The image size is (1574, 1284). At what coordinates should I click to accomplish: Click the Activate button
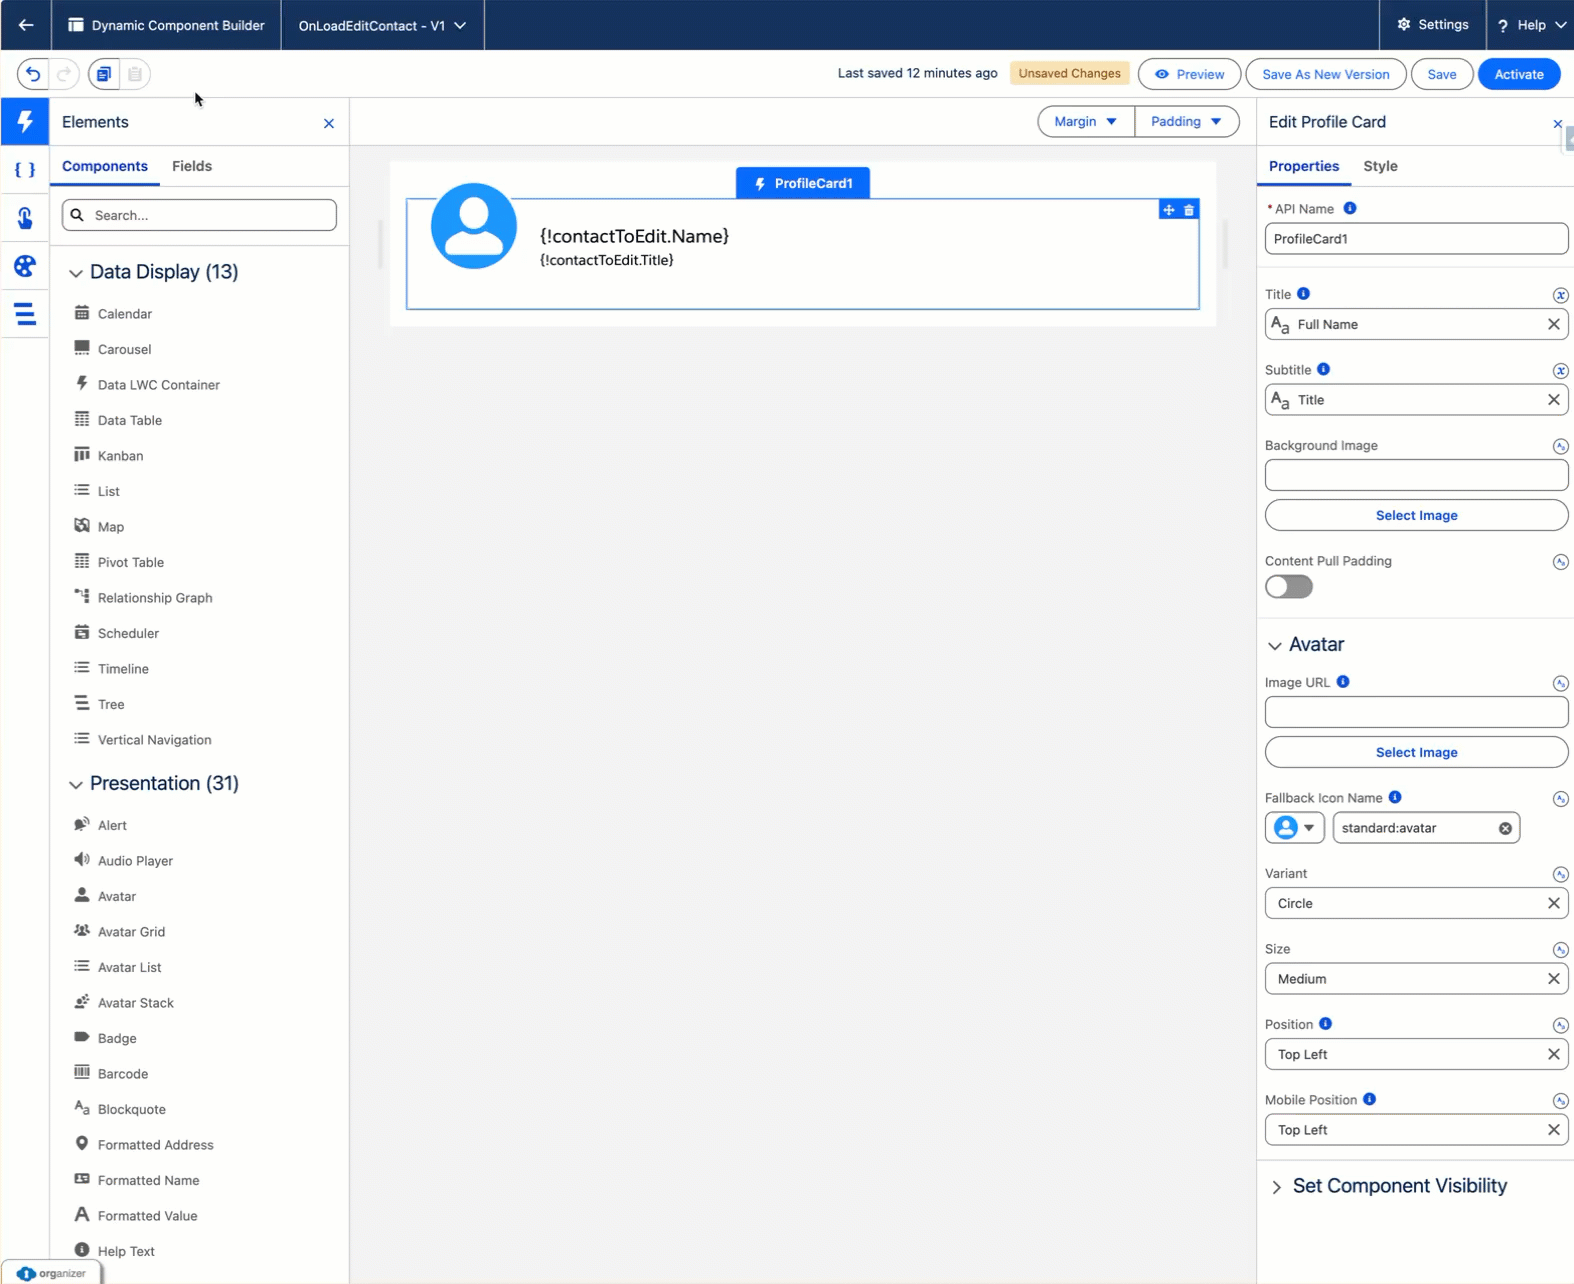[1518, 74]
